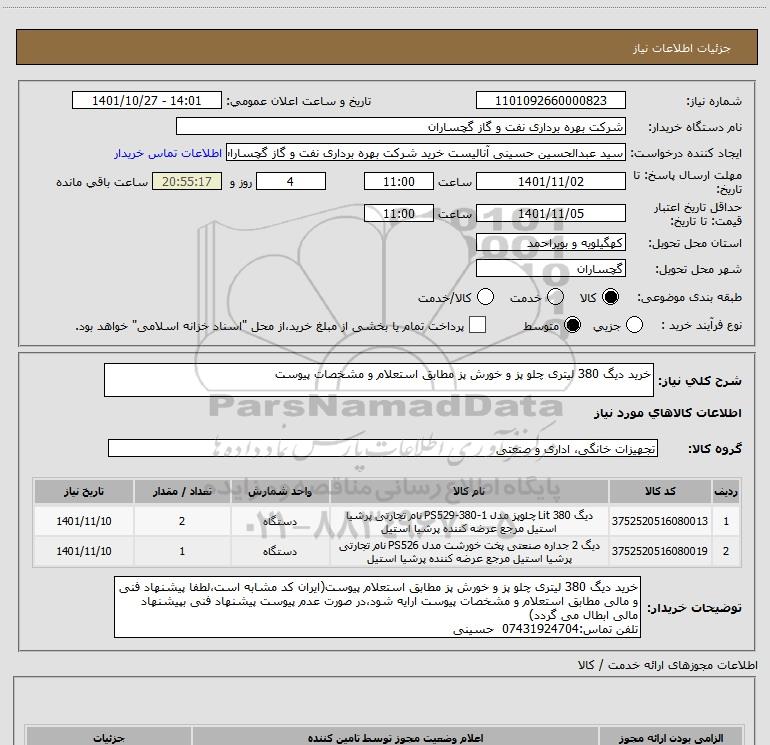Select product code 375252051608​0019
Viewport: 770px width, 745px height.
coord(660,551)
